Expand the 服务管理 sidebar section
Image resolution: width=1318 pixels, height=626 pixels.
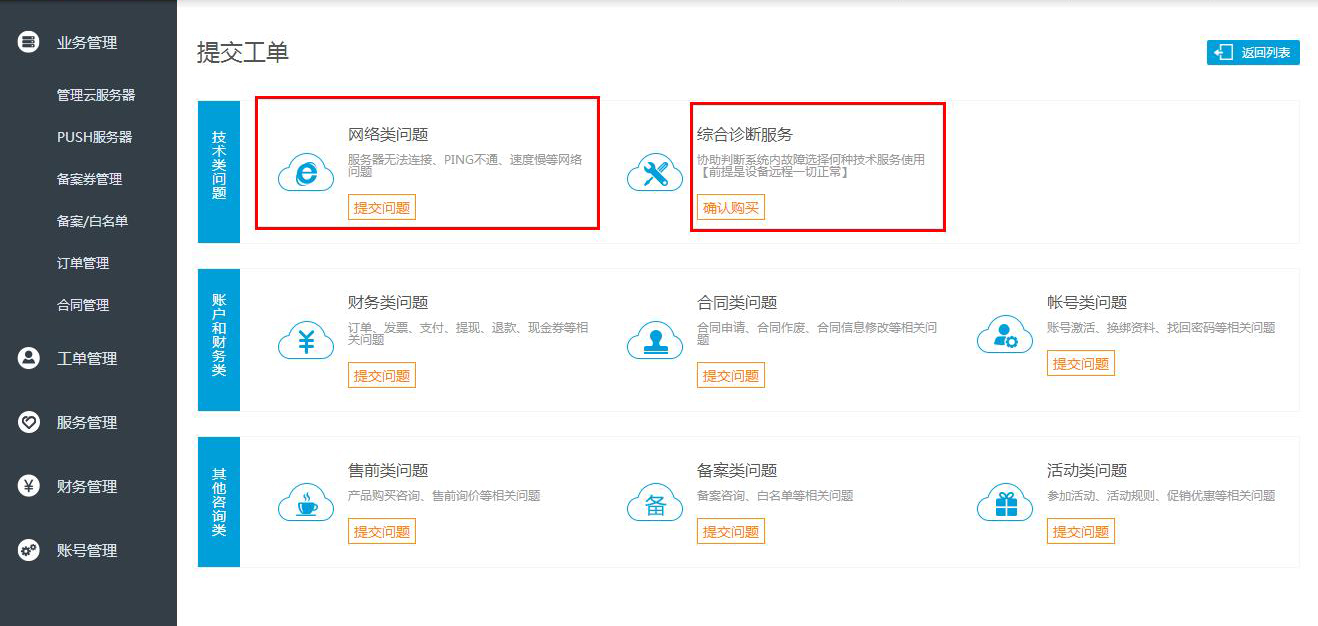pos(88,422)
